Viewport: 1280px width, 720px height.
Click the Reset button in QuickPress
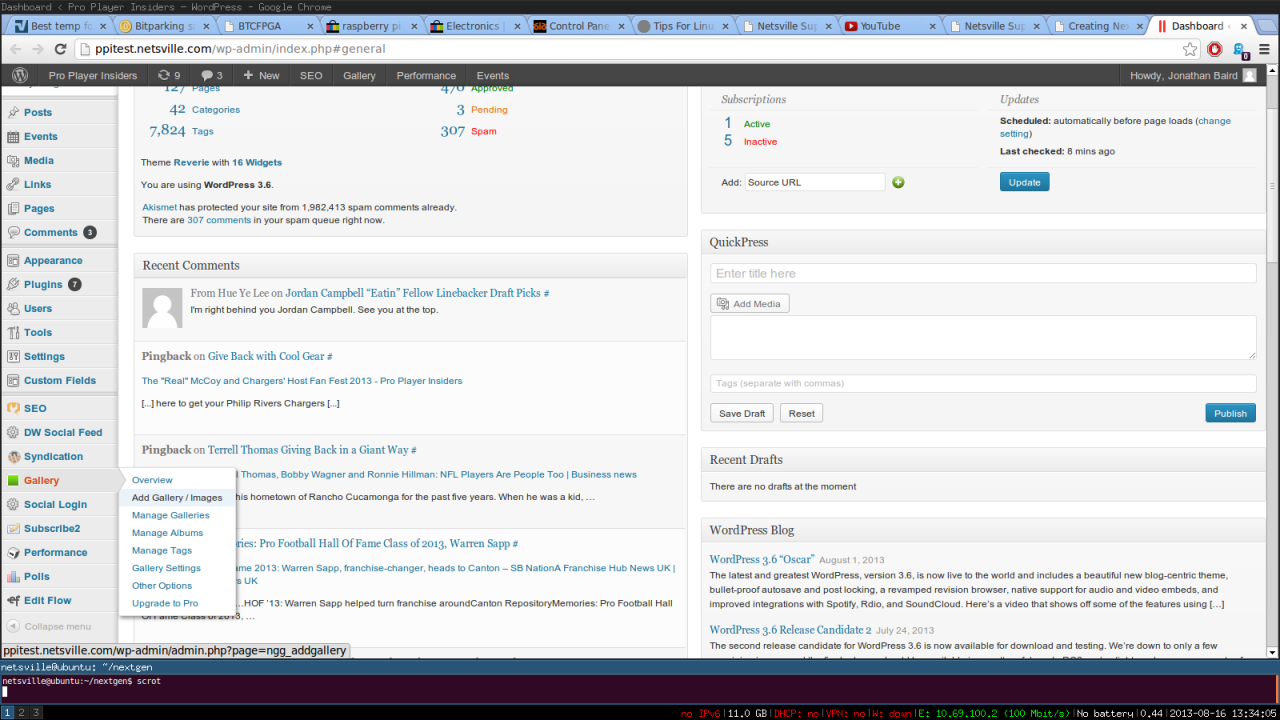click(x=801, y=413)
